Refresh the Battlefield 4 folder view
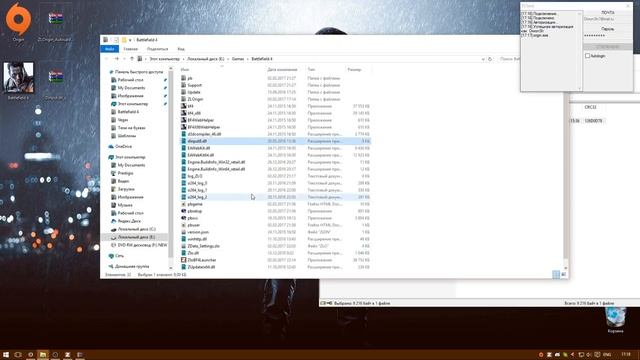The width and height of the screenshot is (640, 360). coord(490,59)
